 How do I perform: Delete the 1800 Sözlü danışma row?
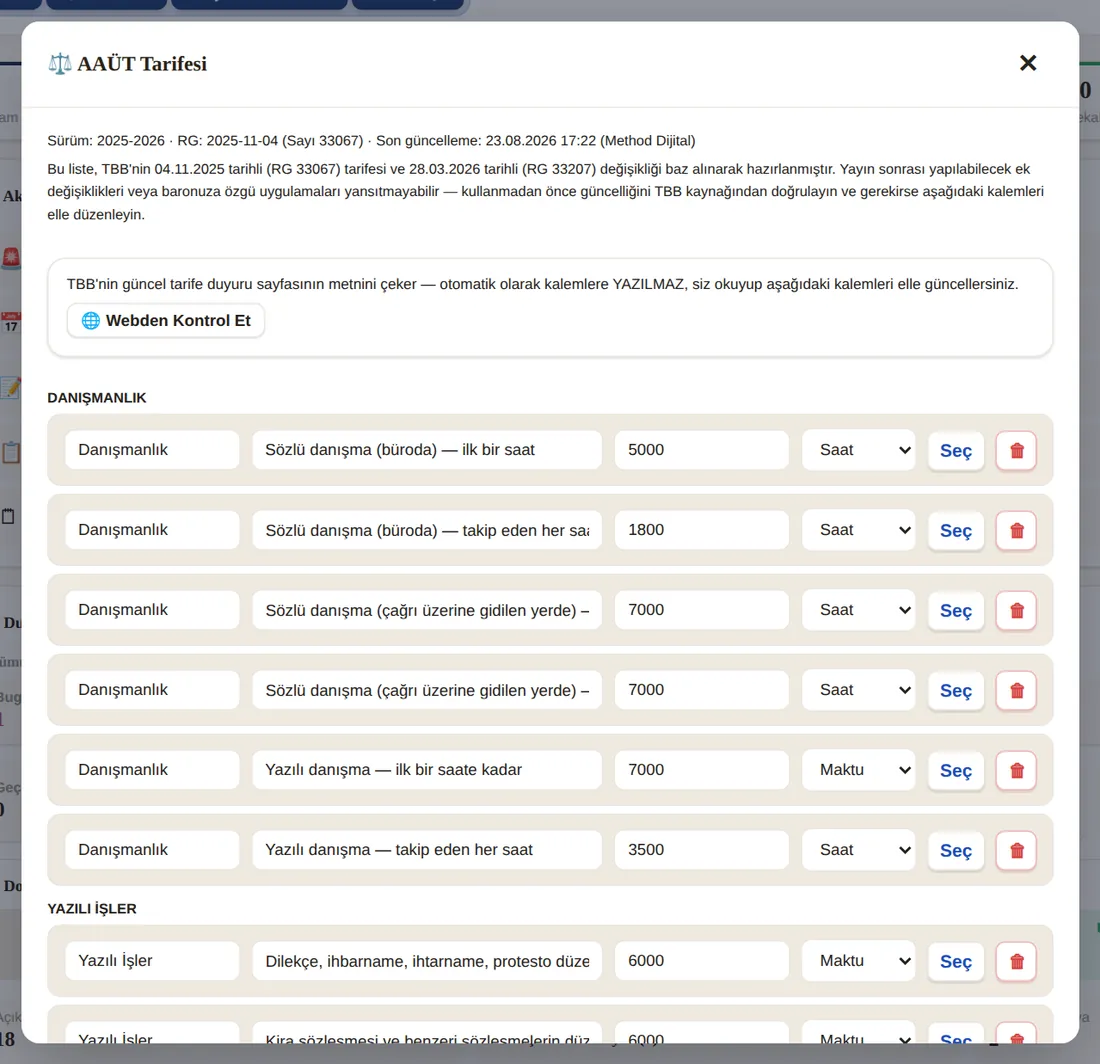click(1016, 530)
